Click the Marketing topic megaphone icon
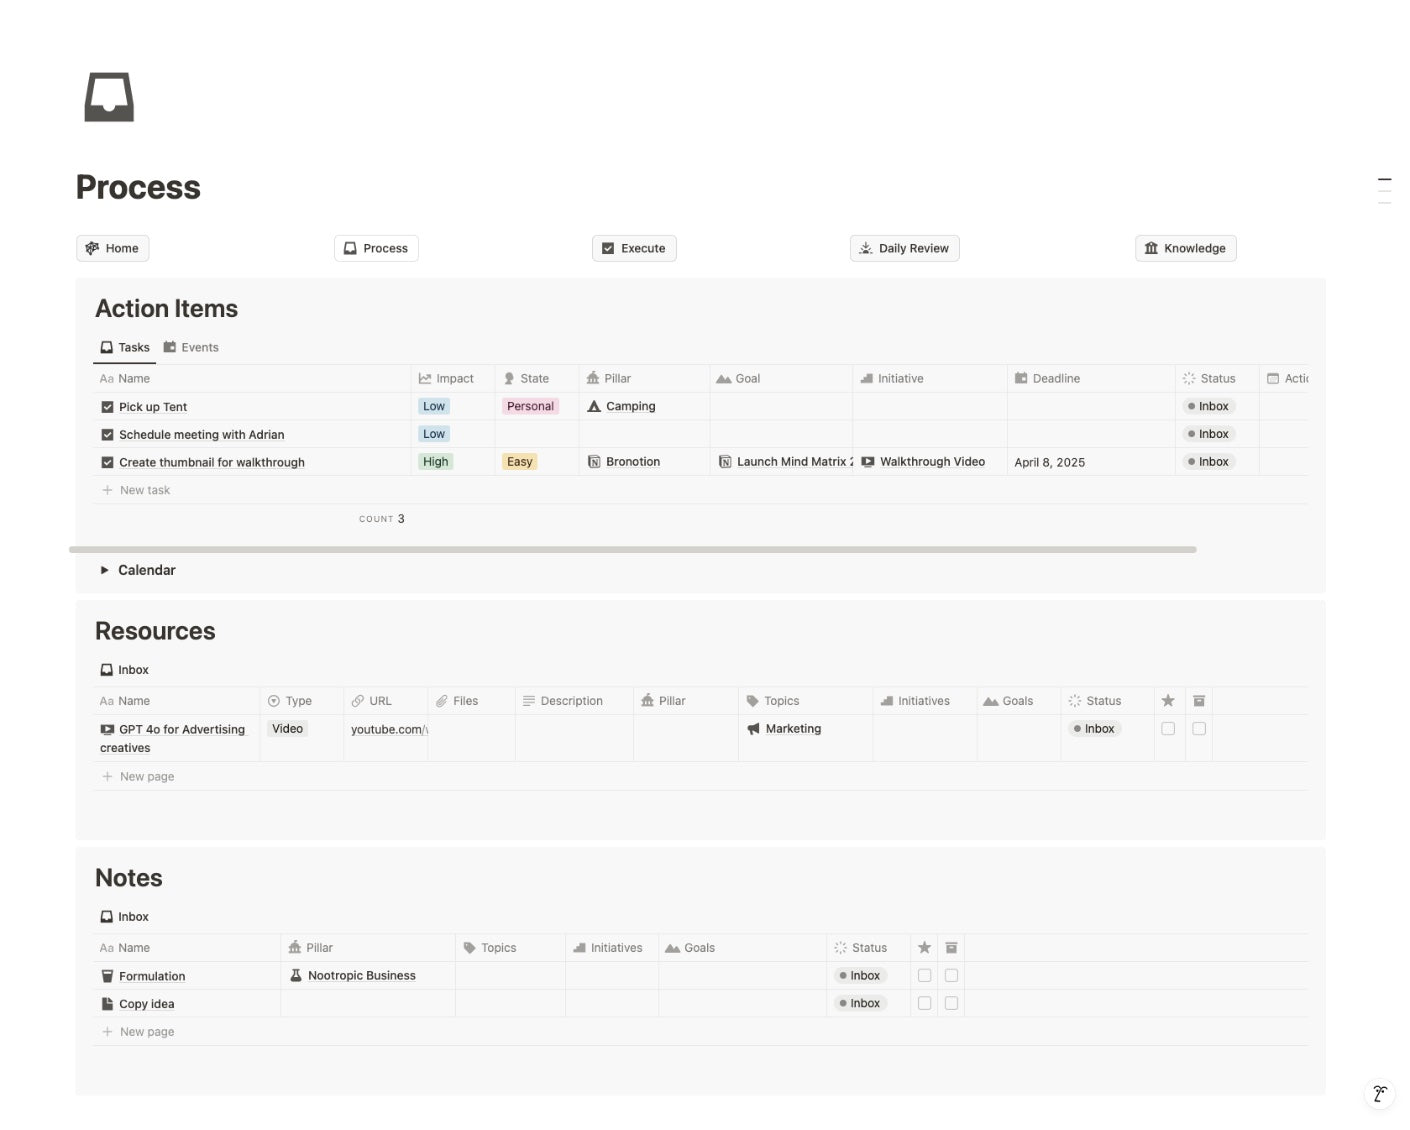Screen dimensions: 1410x1130 coord(753,729)
